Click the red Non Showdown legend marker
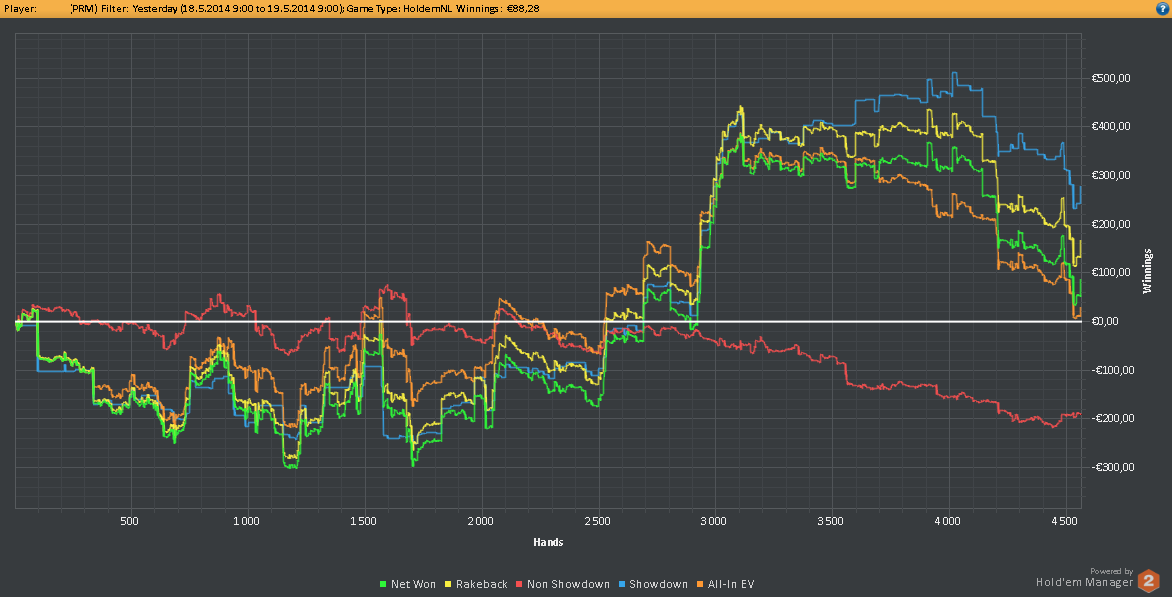 [x=520, y=584]
